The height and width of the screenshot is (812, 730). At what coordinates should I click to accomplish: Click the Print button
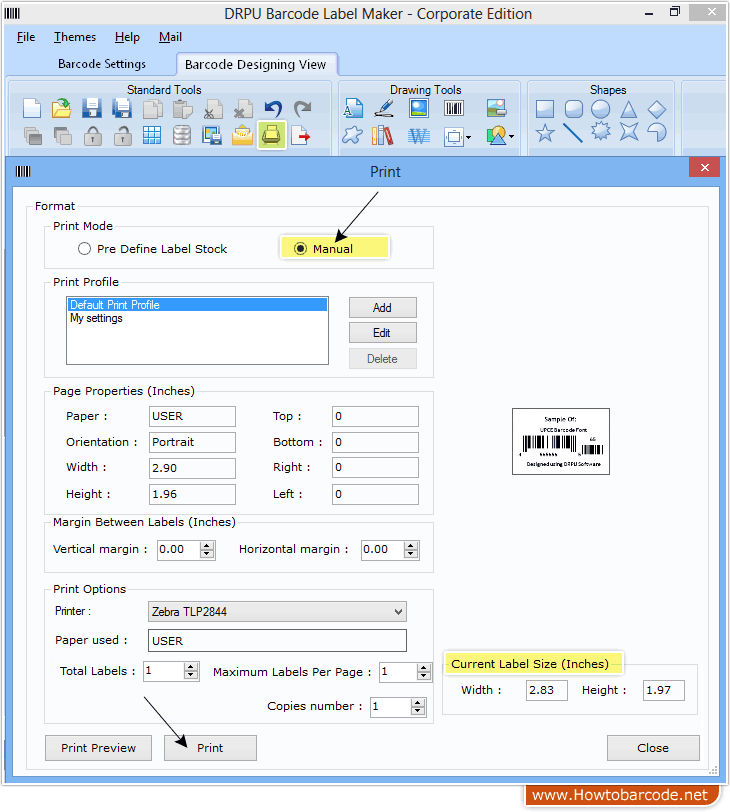pos(210,748)
